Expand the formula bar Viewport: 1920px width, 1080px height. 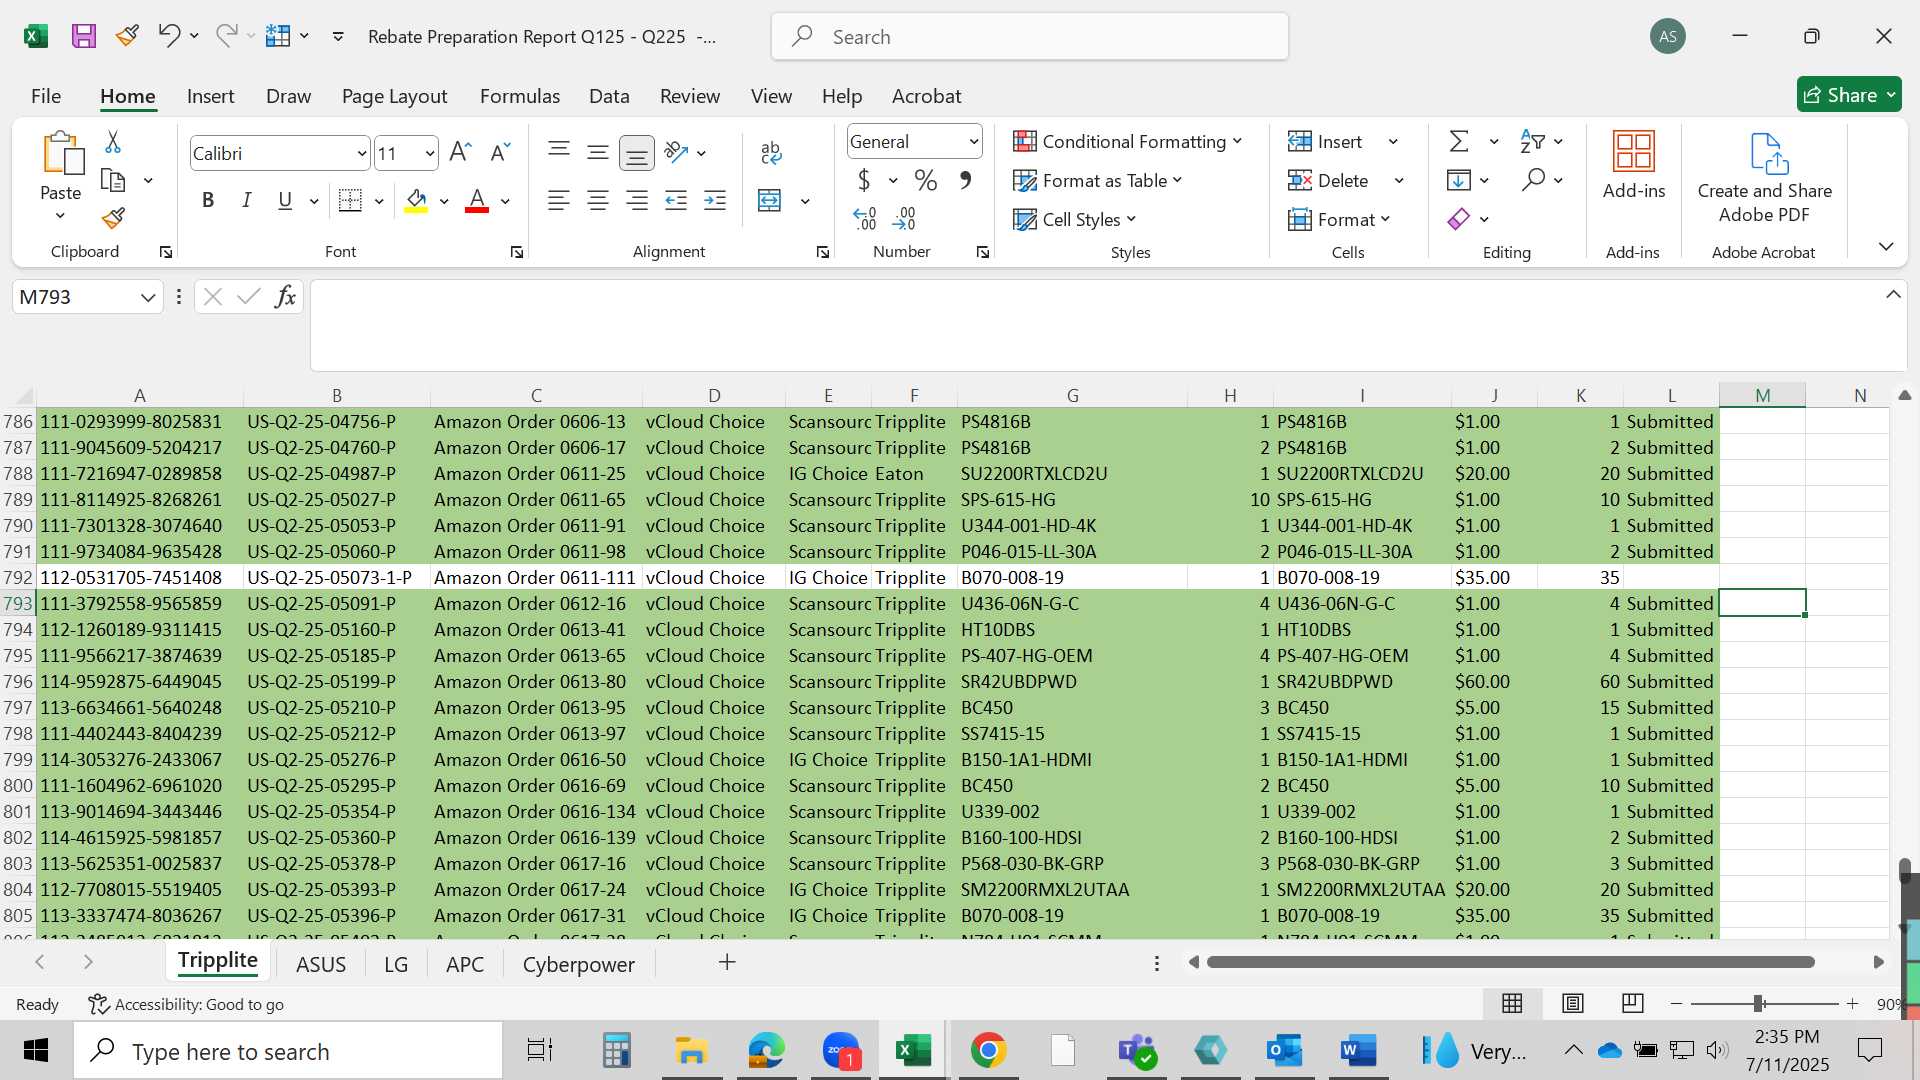click(1893, 294)
